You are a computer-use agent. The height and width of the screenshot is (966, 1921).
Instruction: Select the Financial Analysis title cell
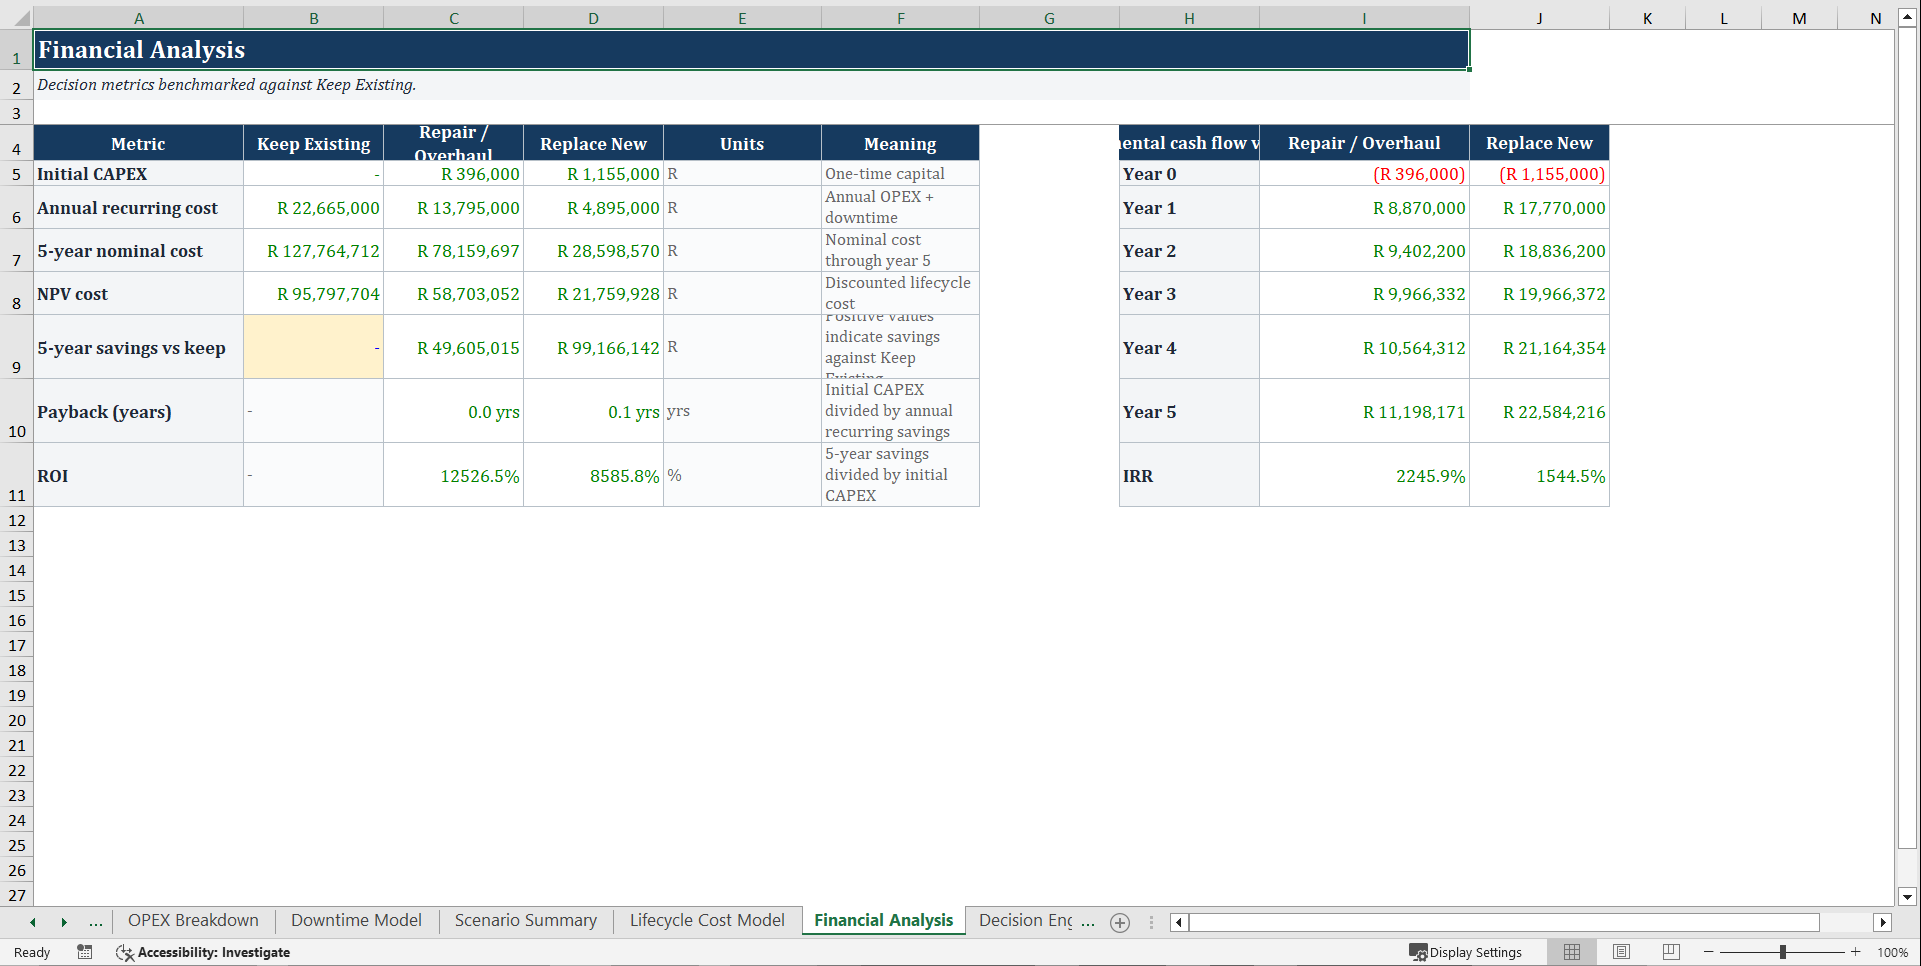(751, 50)
